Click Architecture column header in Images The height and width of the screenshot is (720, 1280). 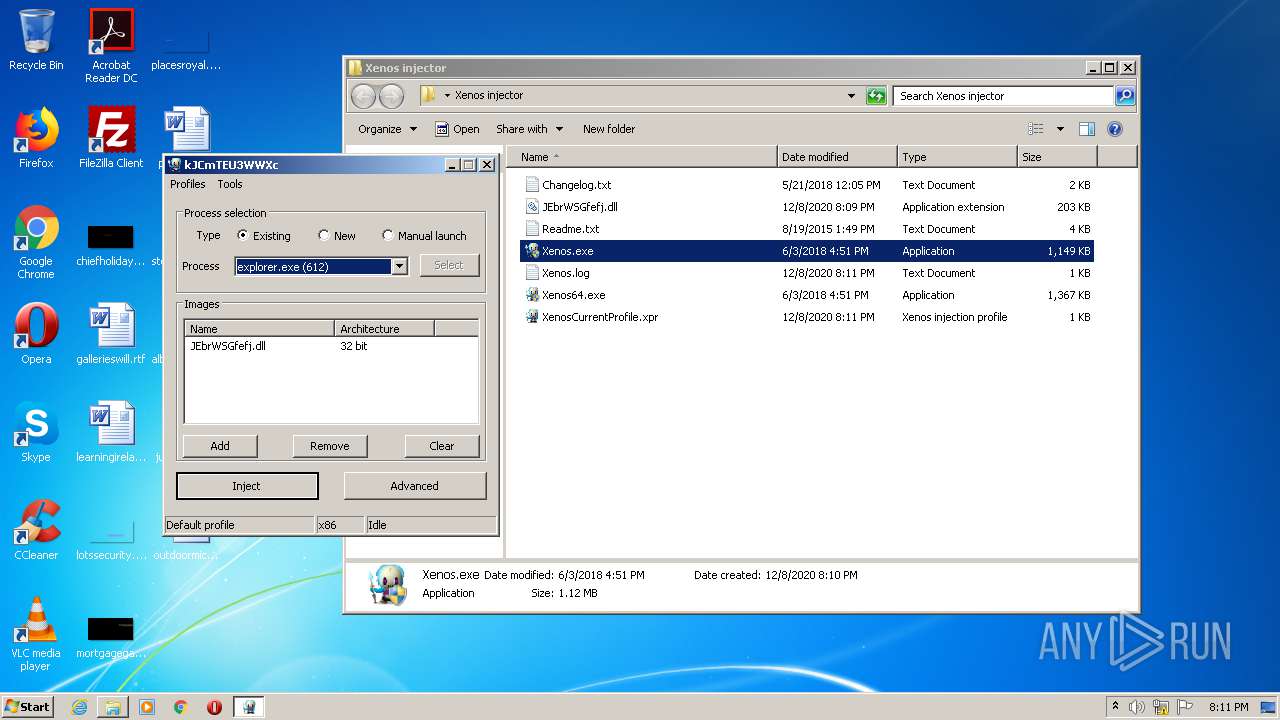tap(384, 328)
